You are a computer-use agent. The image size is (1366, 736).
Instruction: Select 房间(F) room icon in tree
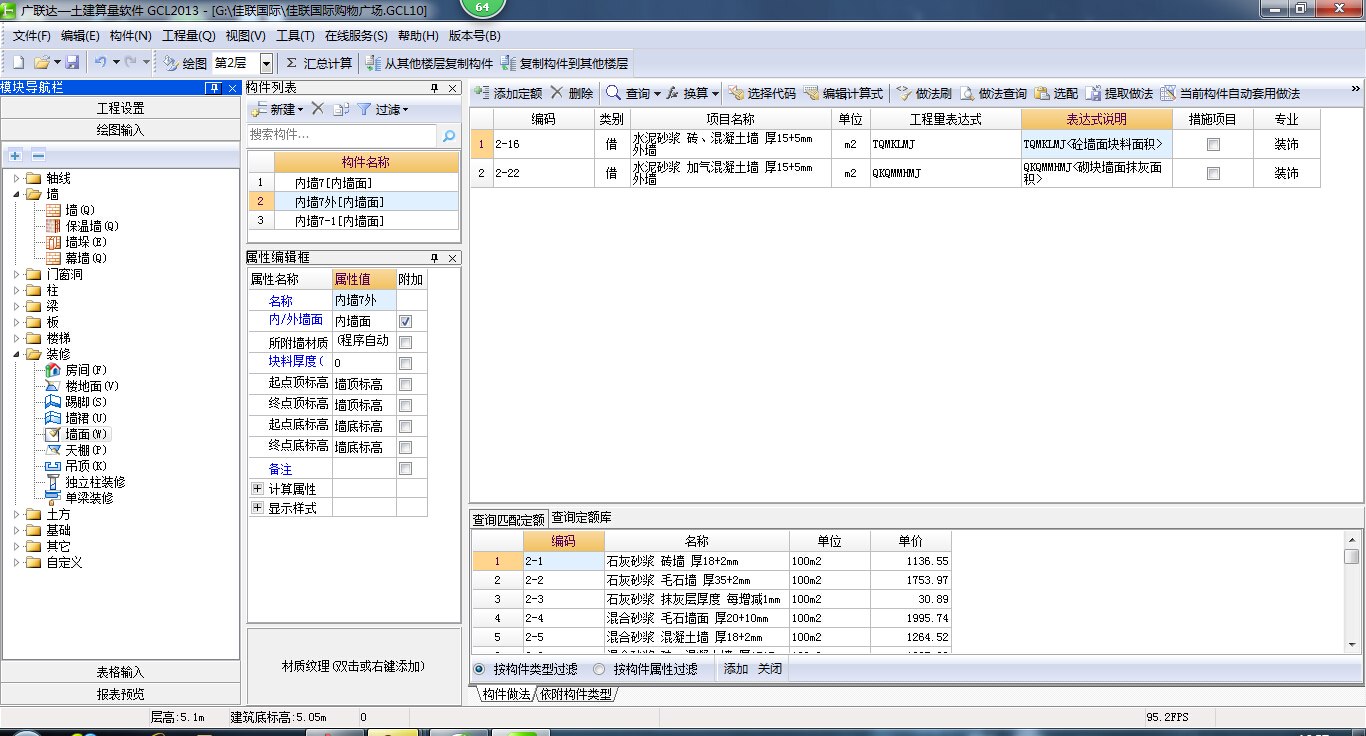point(54,370)
